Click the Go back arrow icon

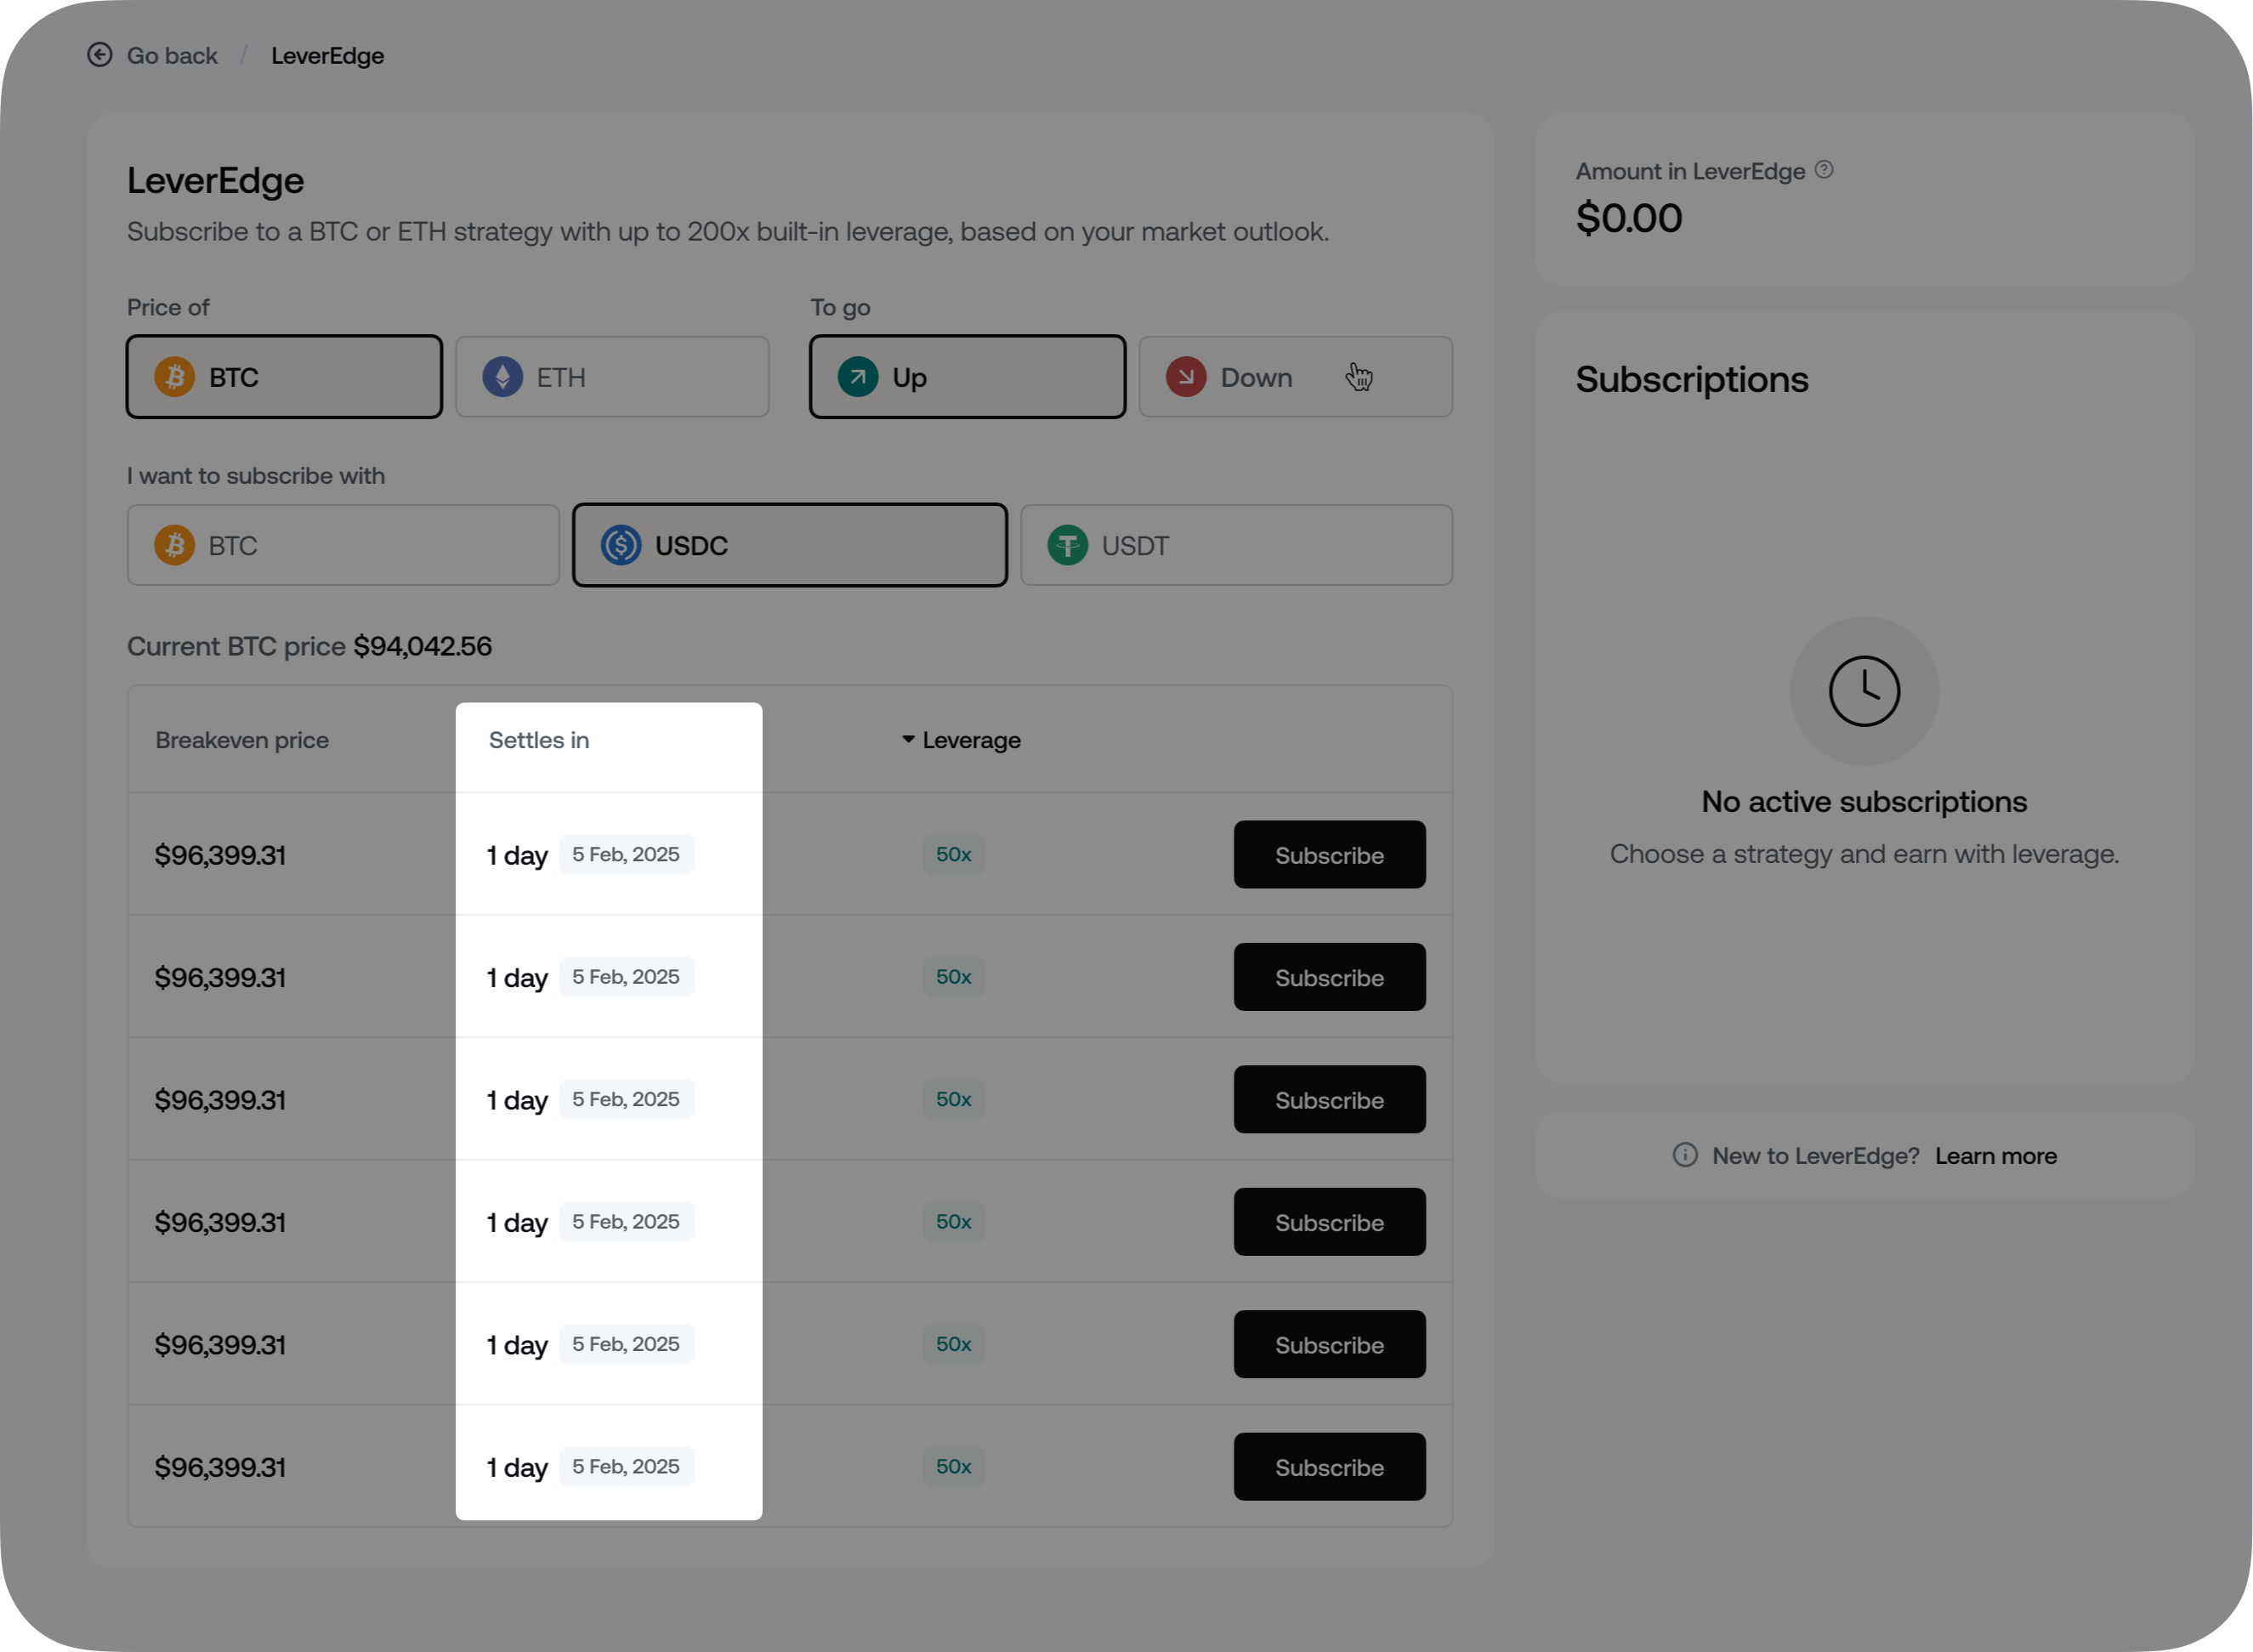[x=100, y=55]
